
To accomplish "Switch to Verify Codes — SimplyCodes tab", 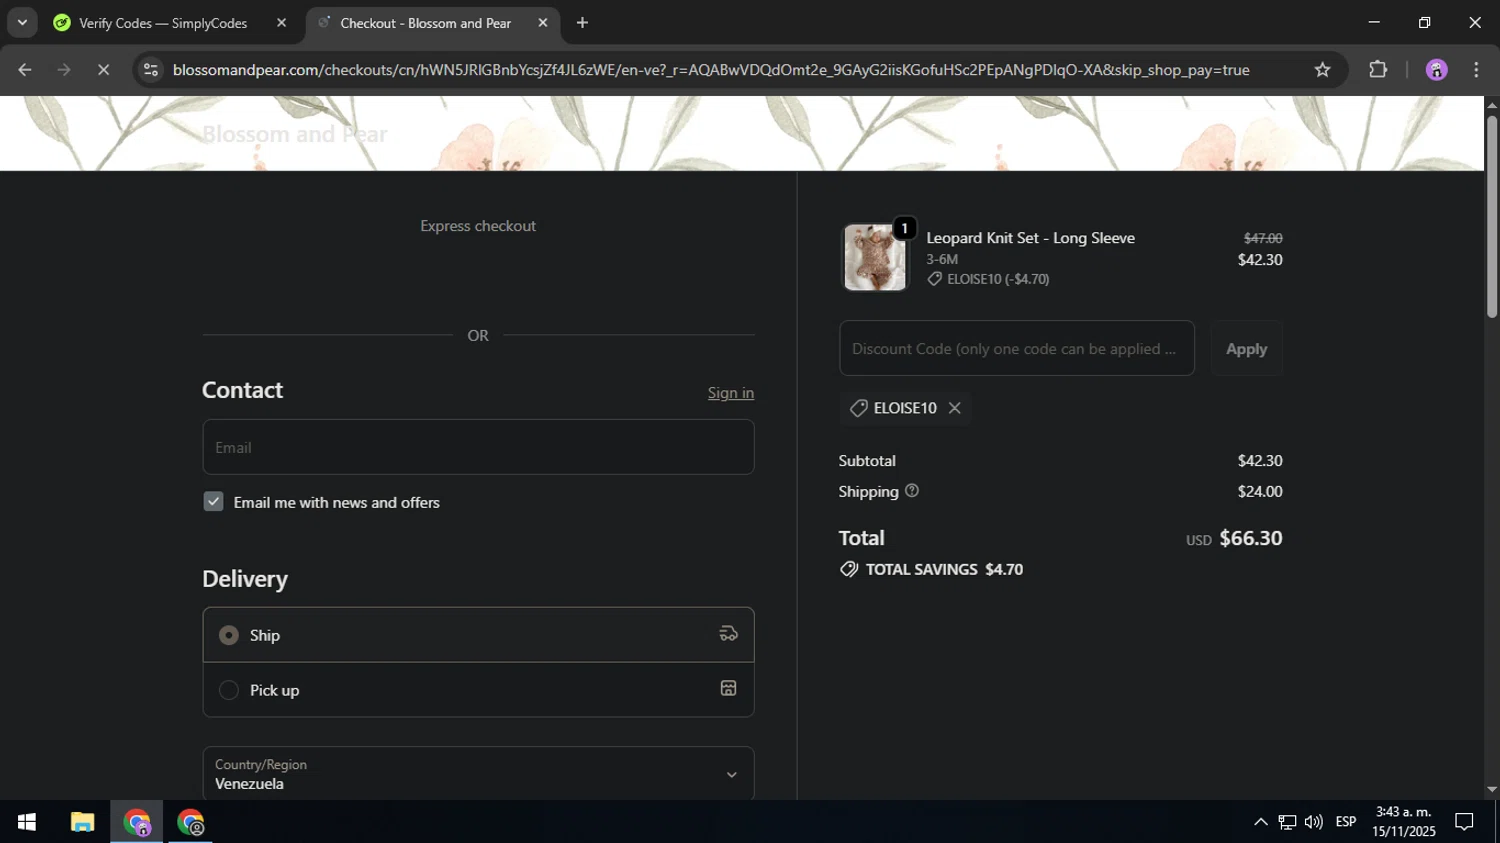I will (163, 23).
